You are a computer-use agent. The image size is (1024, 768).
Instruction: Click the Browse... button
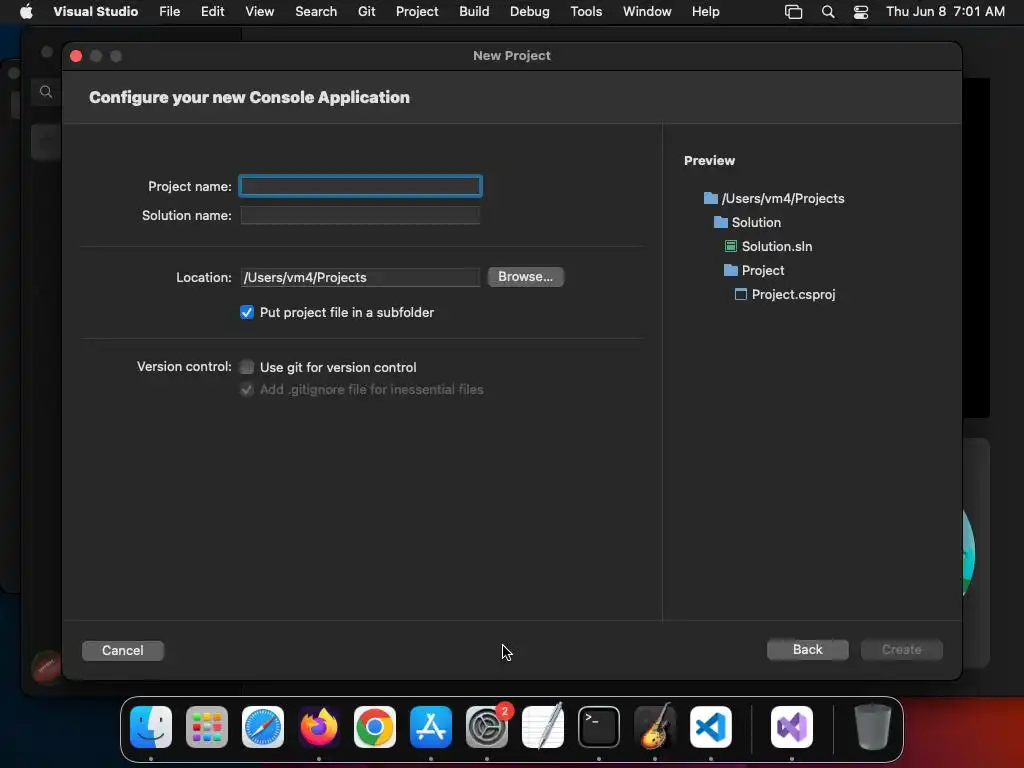pos(526,277)
